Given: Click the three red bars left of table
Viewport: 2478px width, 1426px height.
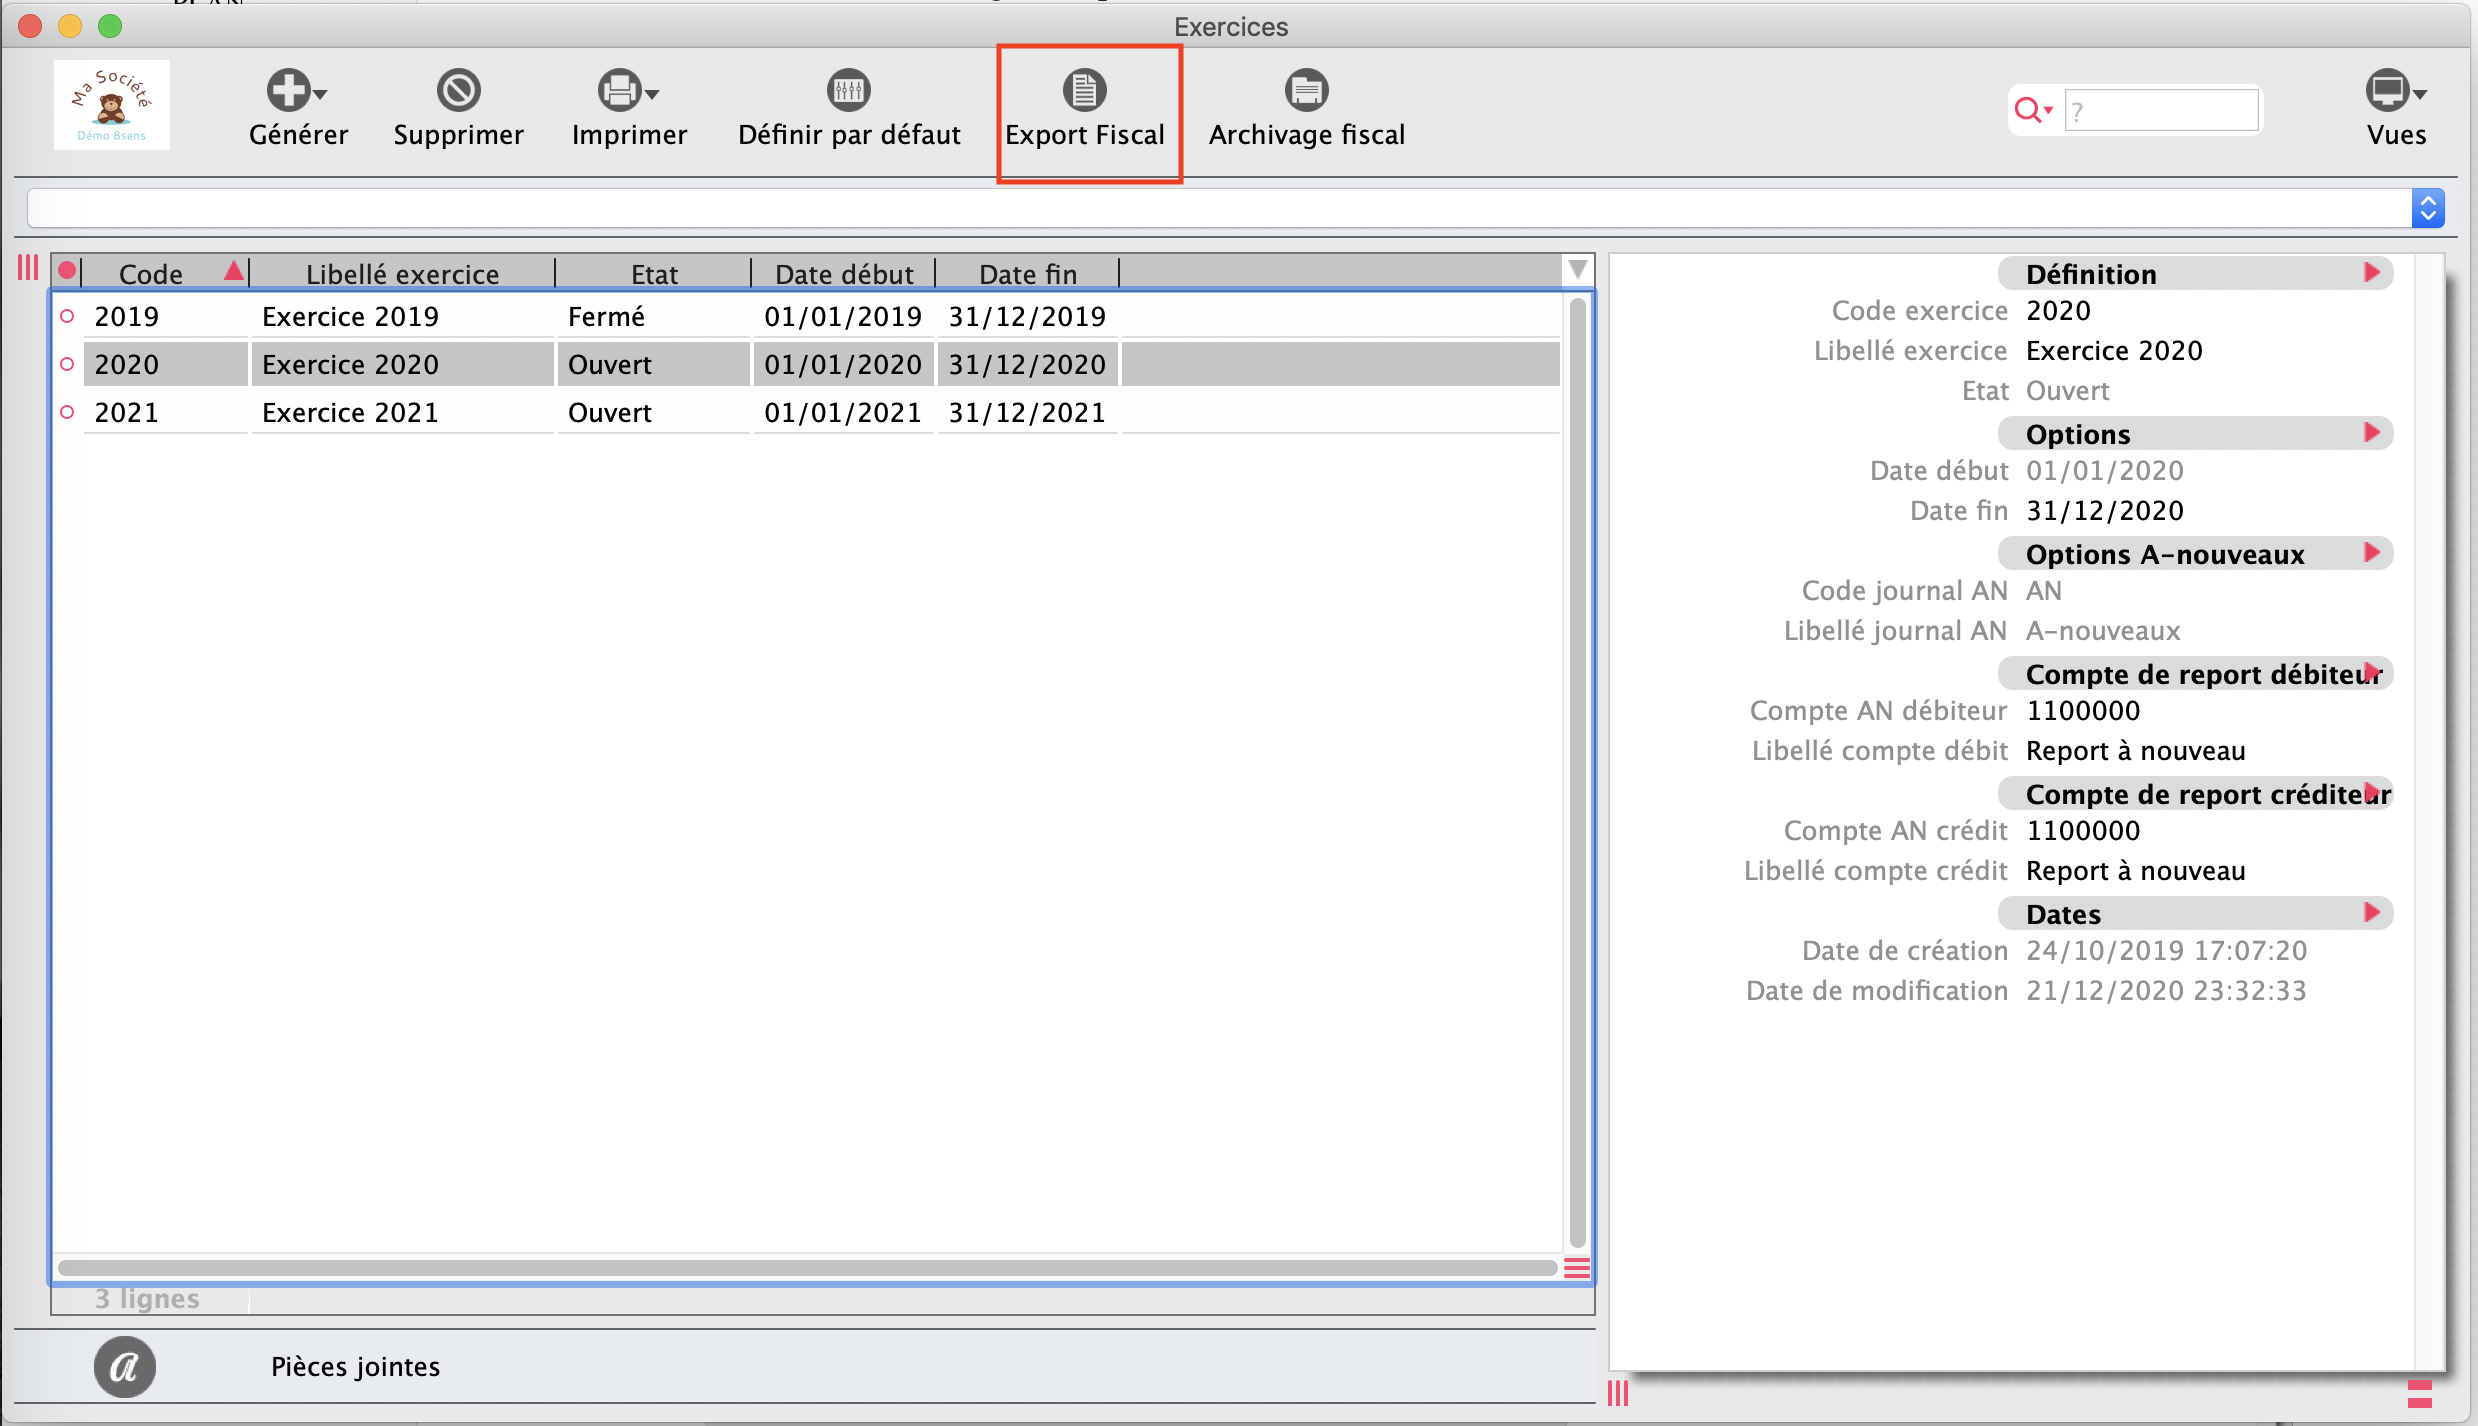Looking at the screenshot, I should tap(28, 268).
